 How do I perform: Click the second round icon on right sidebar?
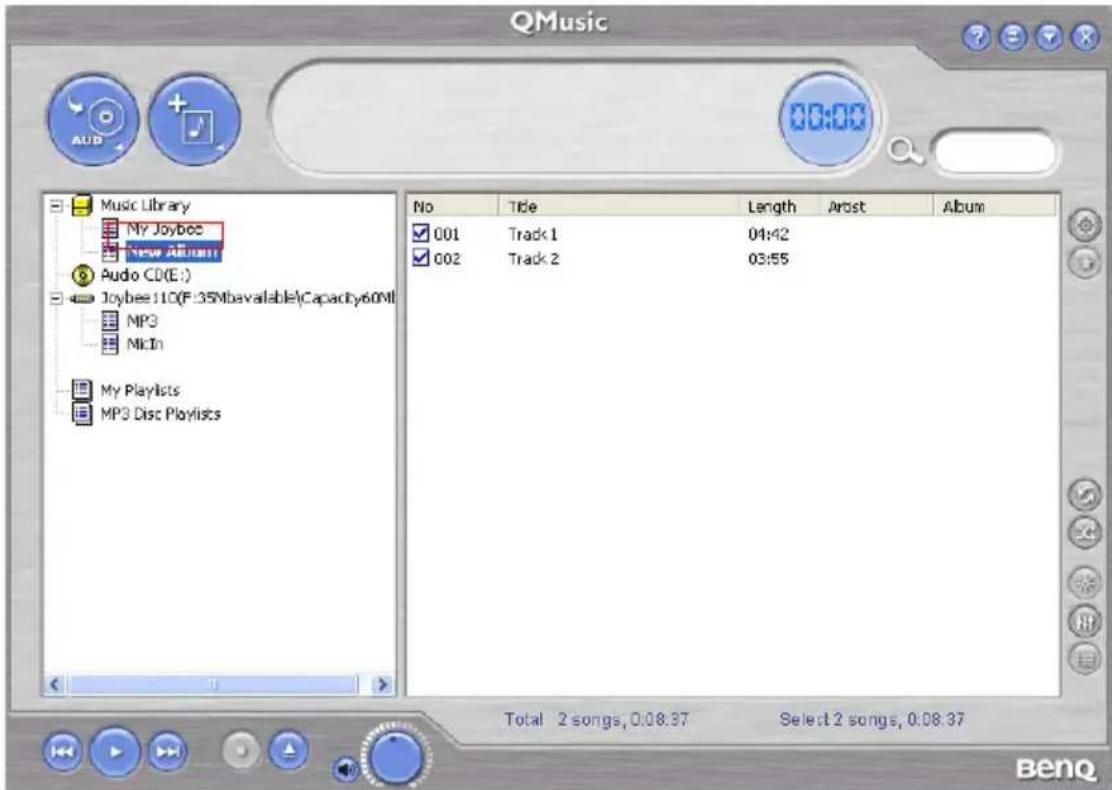click(1084, 262)
